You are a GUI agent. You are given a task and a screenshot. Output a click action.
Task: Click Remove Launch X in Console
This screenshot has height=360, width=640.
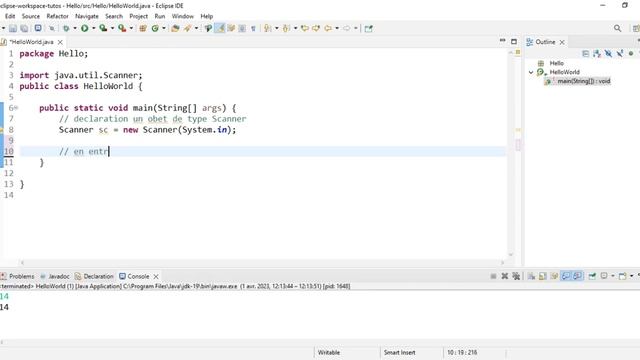point(504,276)
